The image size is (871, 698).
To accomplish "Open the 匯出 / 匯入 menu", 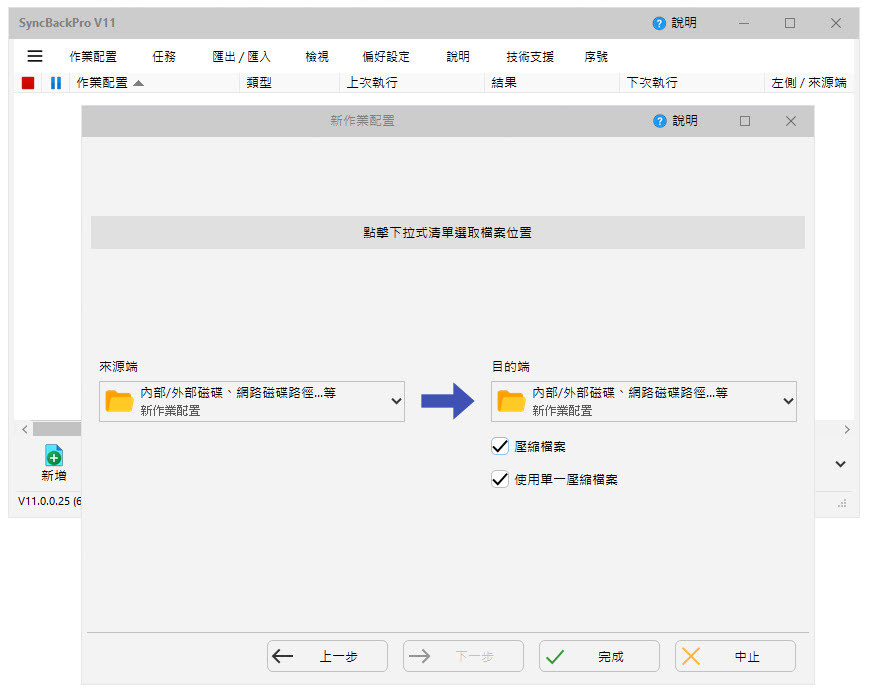I will (241, 57).
